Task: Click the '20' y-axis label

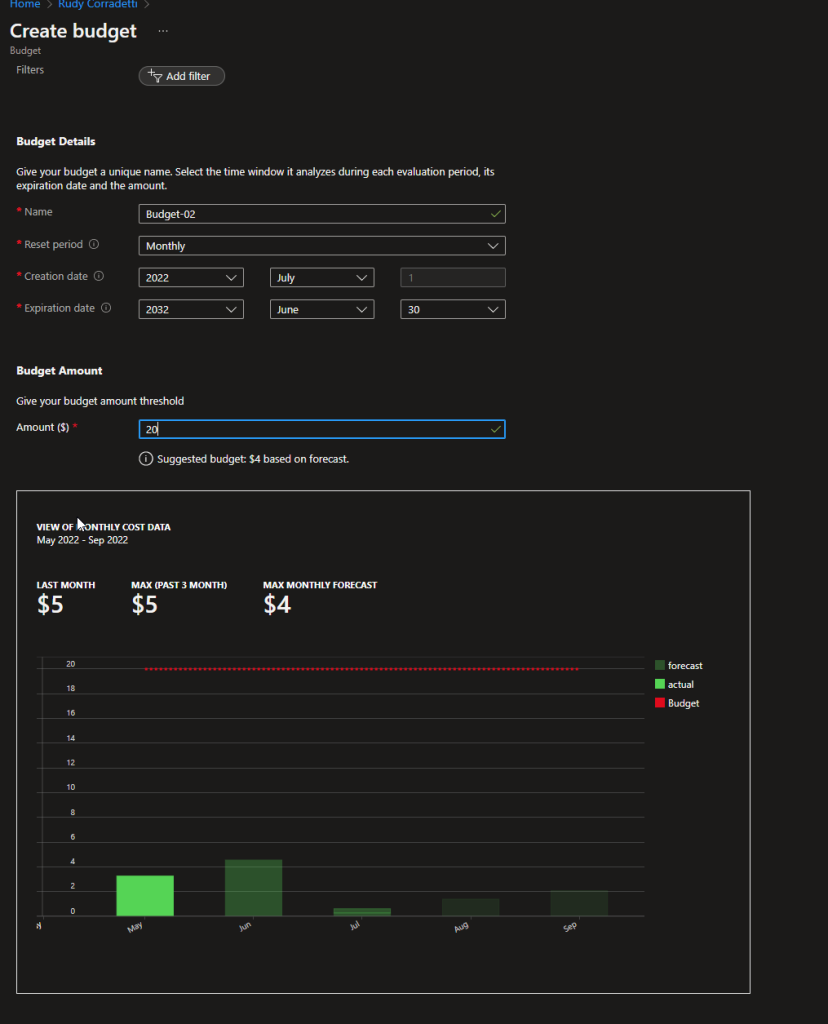Action: tap(71, 664)
